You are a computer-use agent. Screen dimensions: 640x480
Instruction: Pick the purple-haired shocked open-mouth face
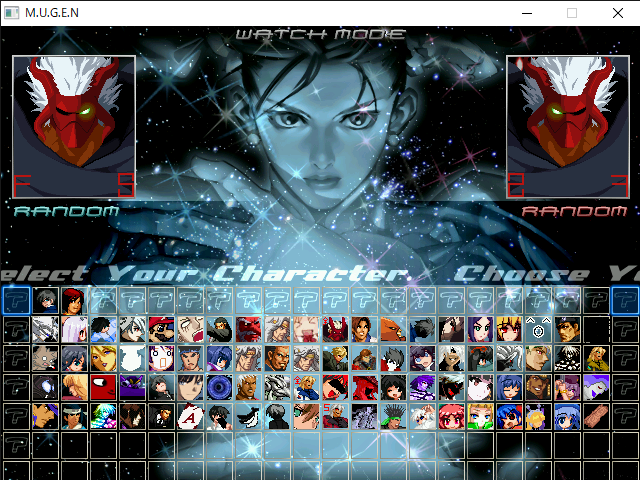pyautogui.click(x=161, y=358)
